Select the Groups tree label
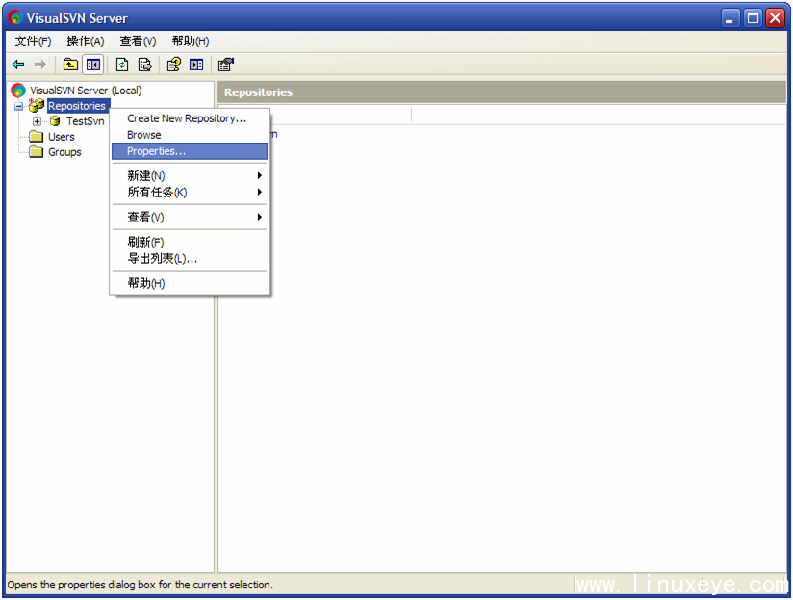793x600 pixels. click(x=65, y=152)
